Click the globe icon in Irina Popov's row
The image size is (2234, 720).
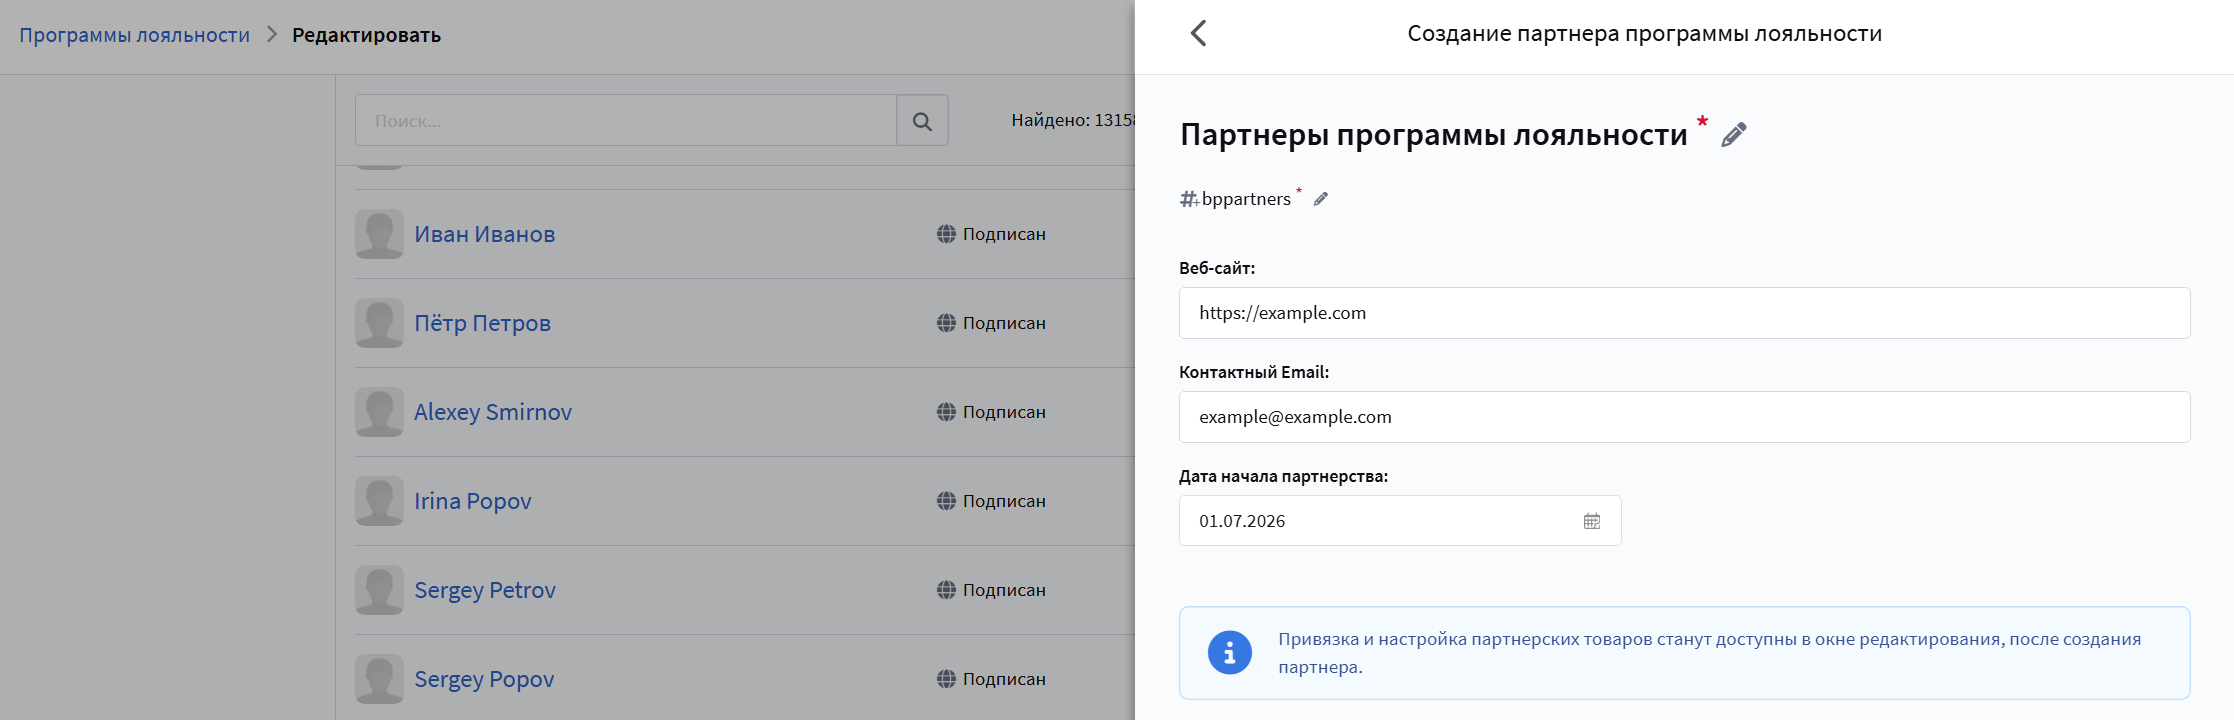[946, 501]
